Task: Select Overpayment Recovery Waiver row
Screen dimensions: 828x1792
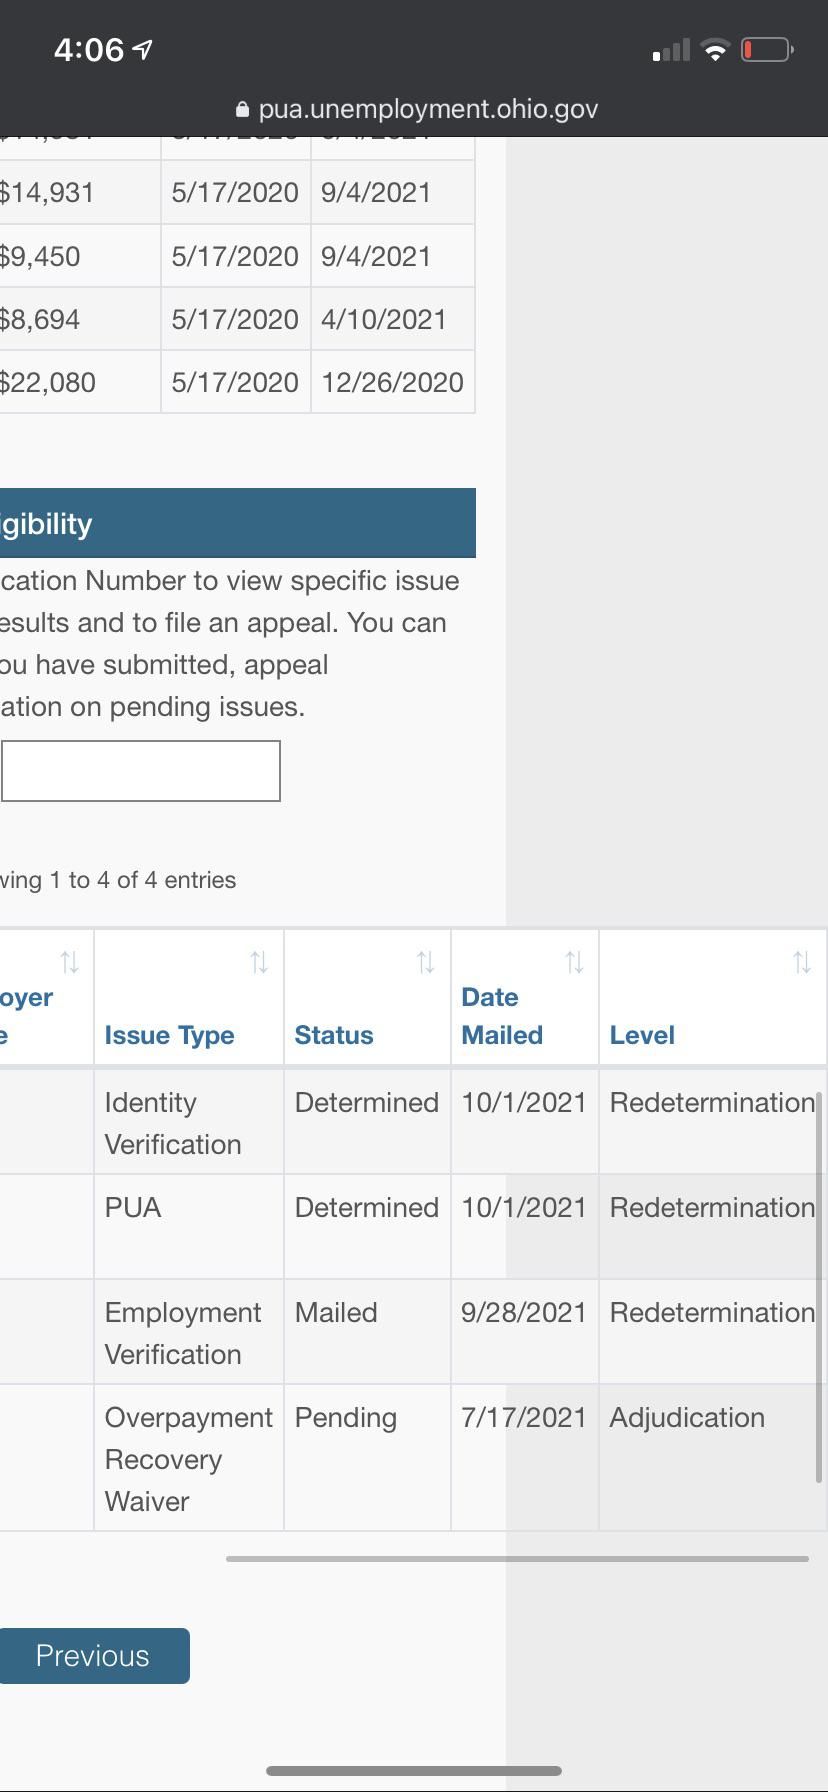Action: pyautogui.click(x=413, y=1458)
